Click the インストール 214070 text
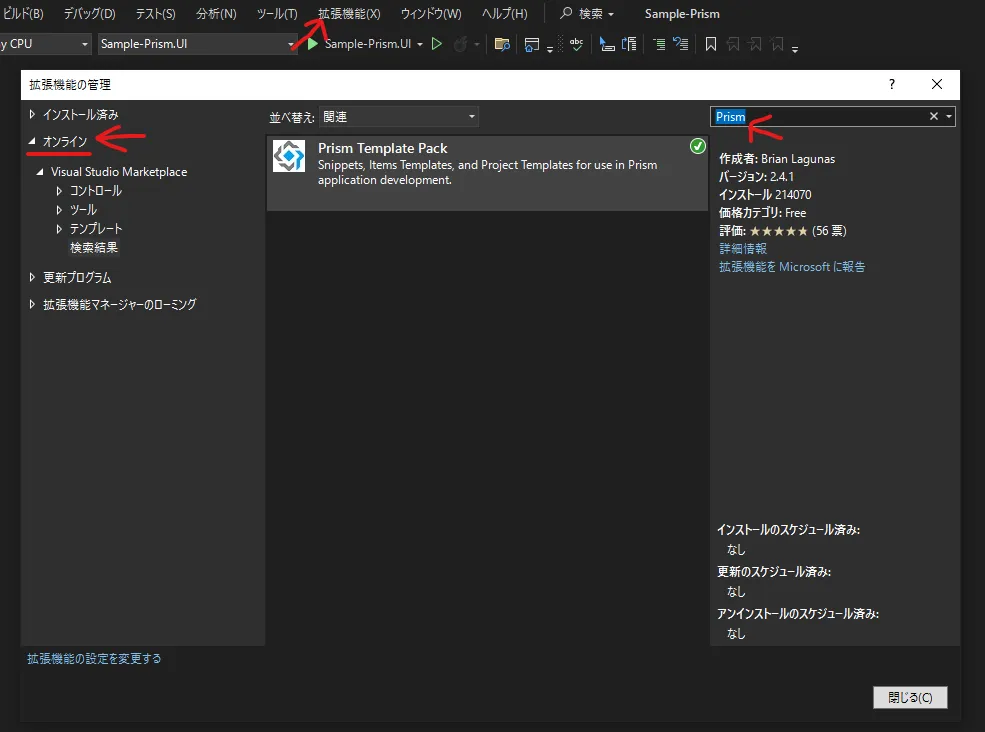 [x=765, y=195]
